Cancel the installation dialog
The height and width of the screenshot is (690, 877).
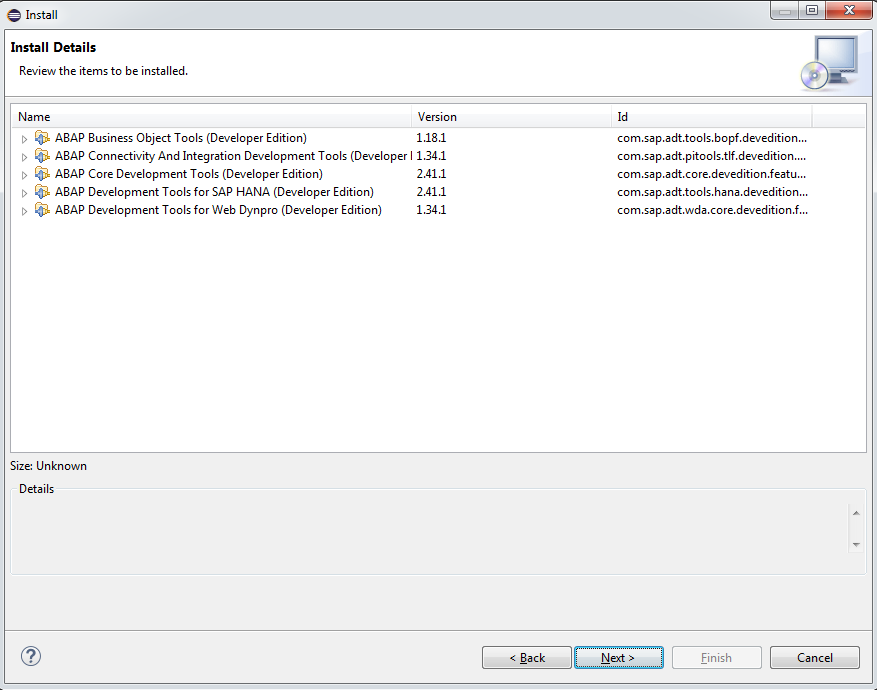[814, 658]
